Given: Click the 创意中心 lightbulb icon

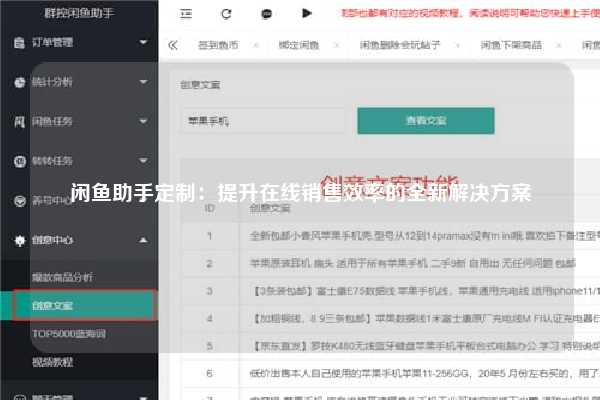Looking at the screenshot, I should tap(20, 240).
